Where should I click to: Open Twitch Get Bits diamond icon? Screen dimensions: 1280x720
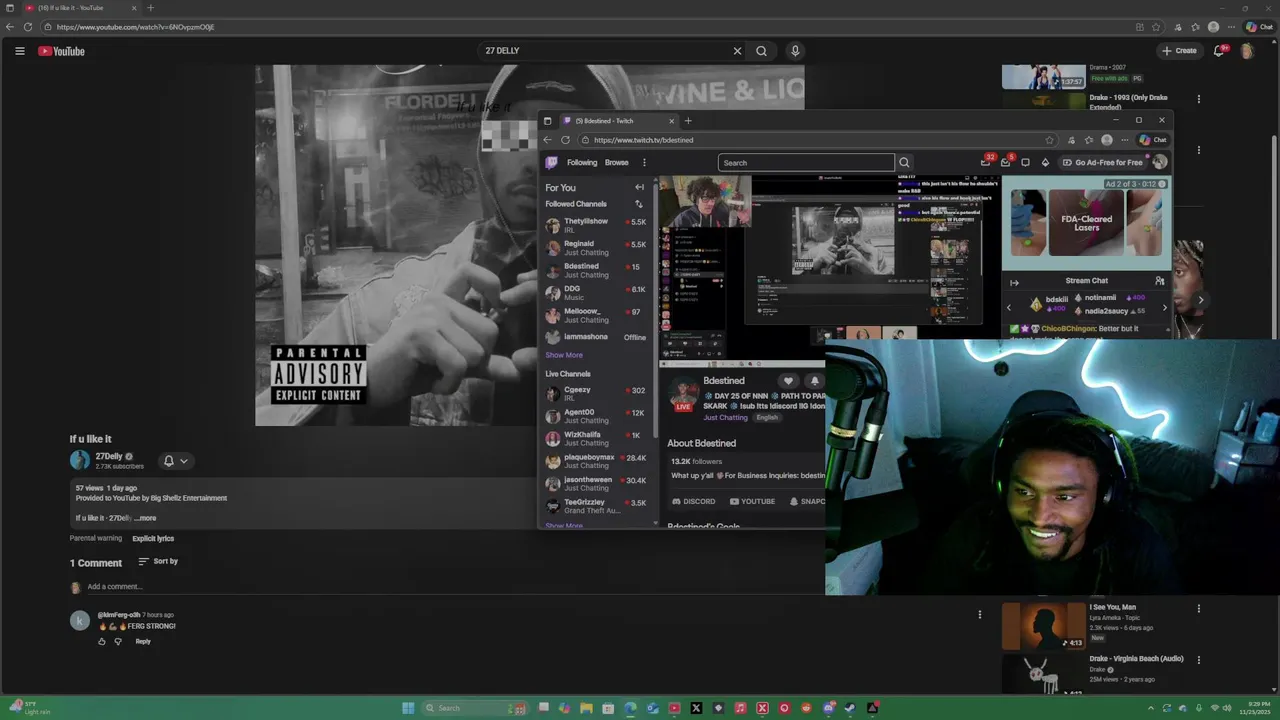coord(1045,162)
